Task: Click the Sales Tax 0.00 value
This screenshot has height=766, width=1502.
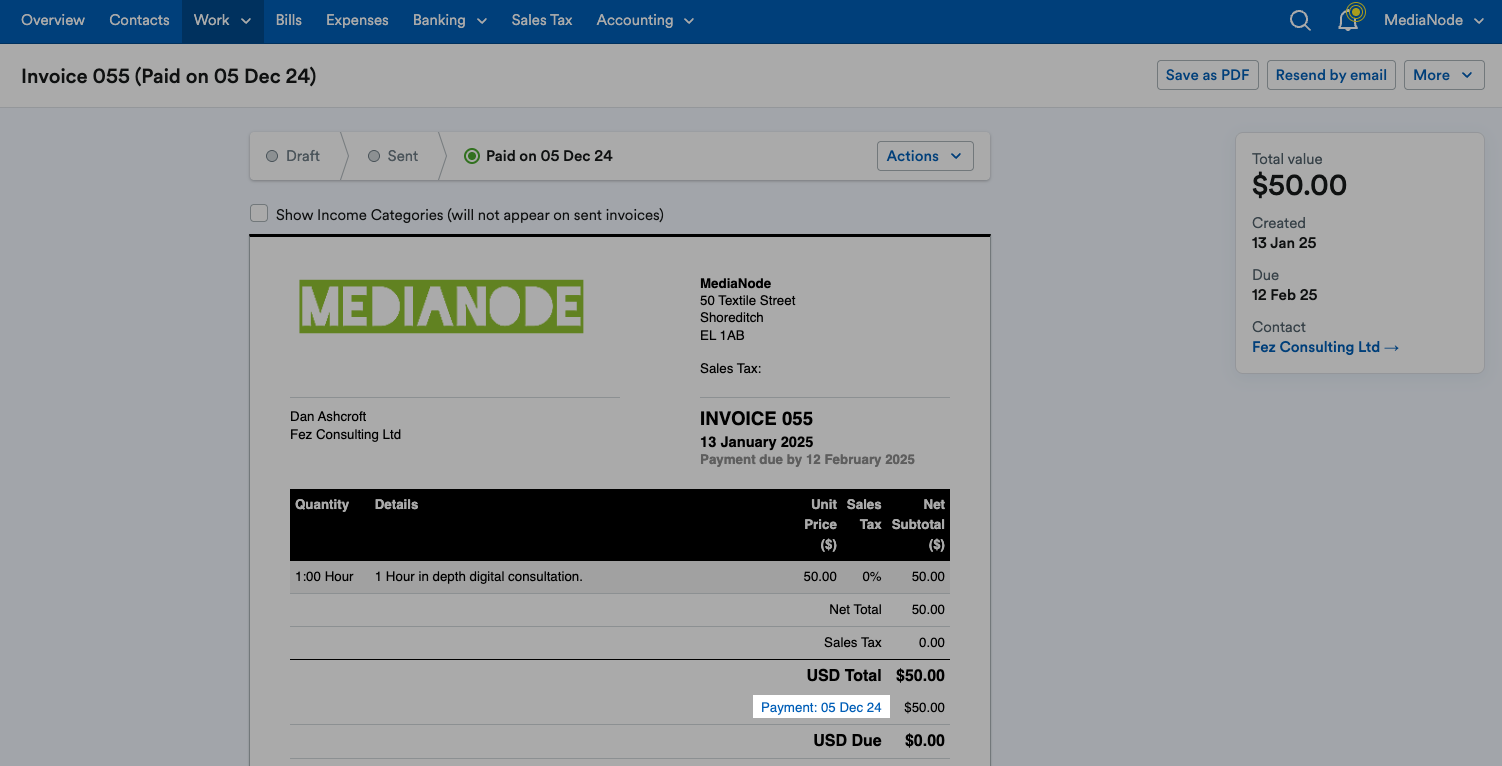Action: (x=931, y=642)
